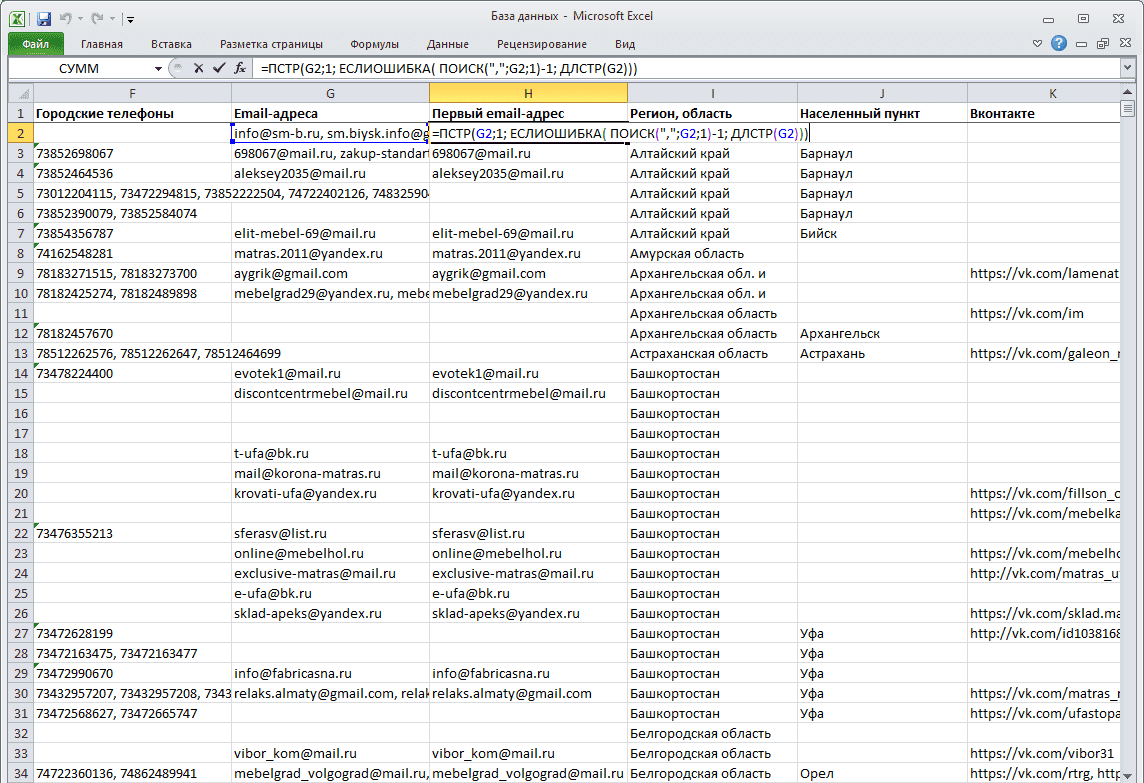Expand the formula bar with right-side arrow
The width and height of the screenshot is (1144, 783).
coord(1127,68)
